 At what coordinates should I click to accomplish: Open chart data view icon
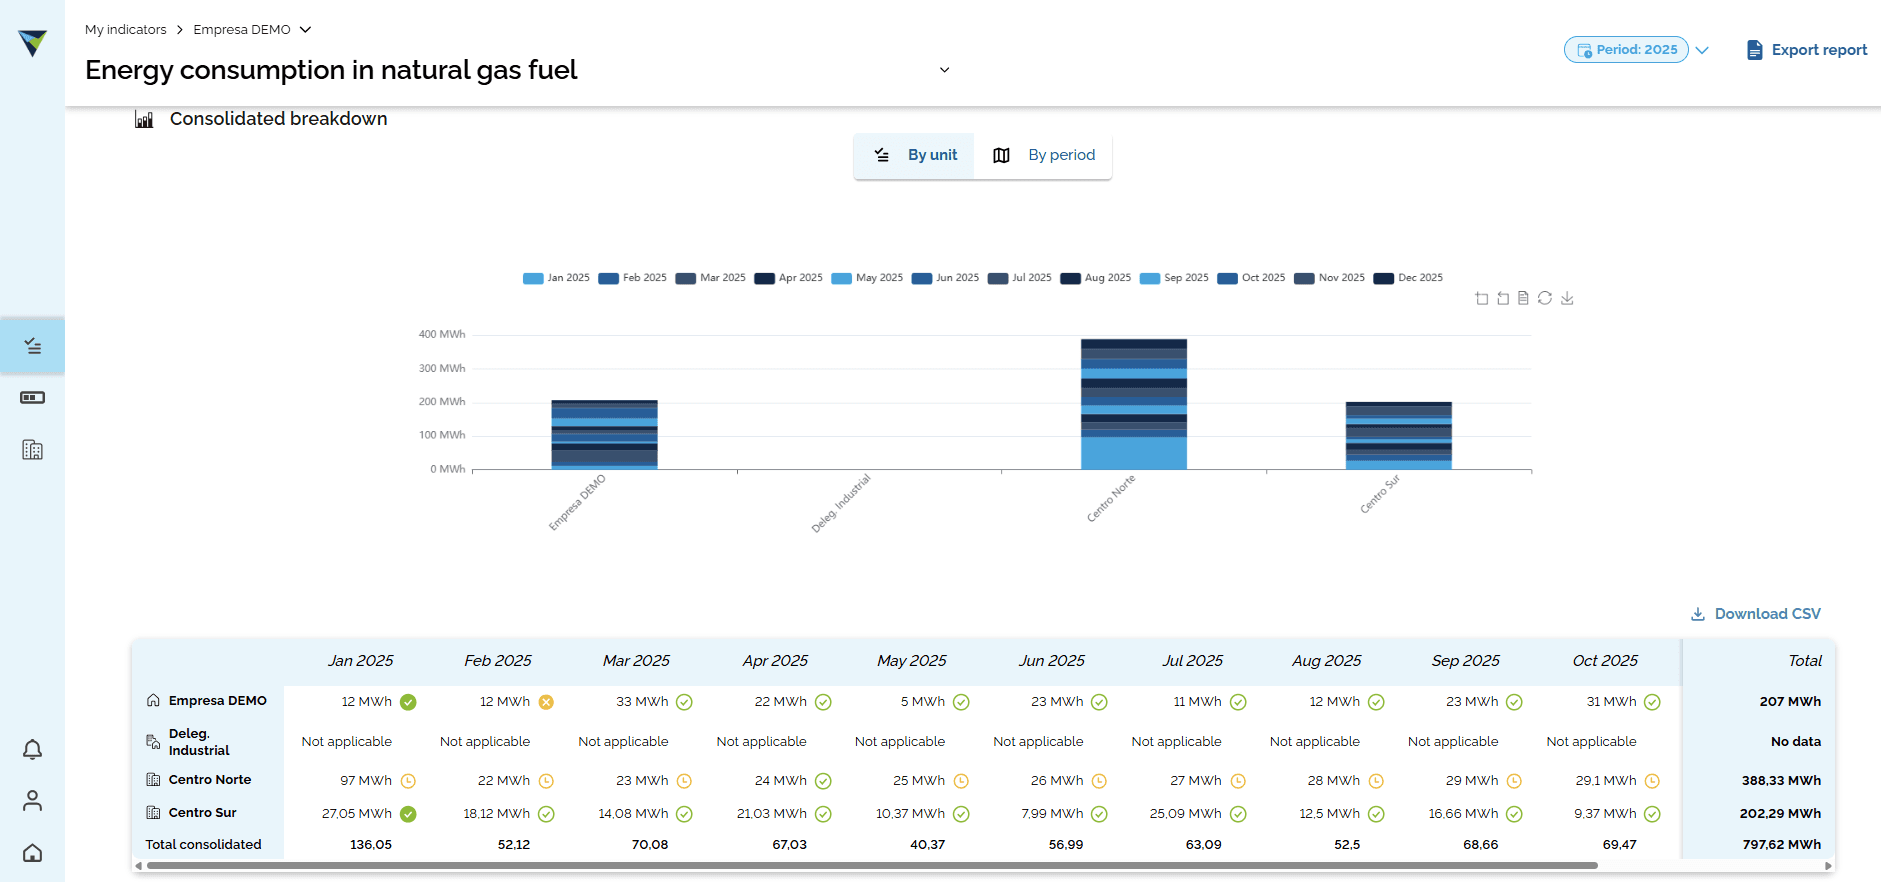tap(1523, 298)
